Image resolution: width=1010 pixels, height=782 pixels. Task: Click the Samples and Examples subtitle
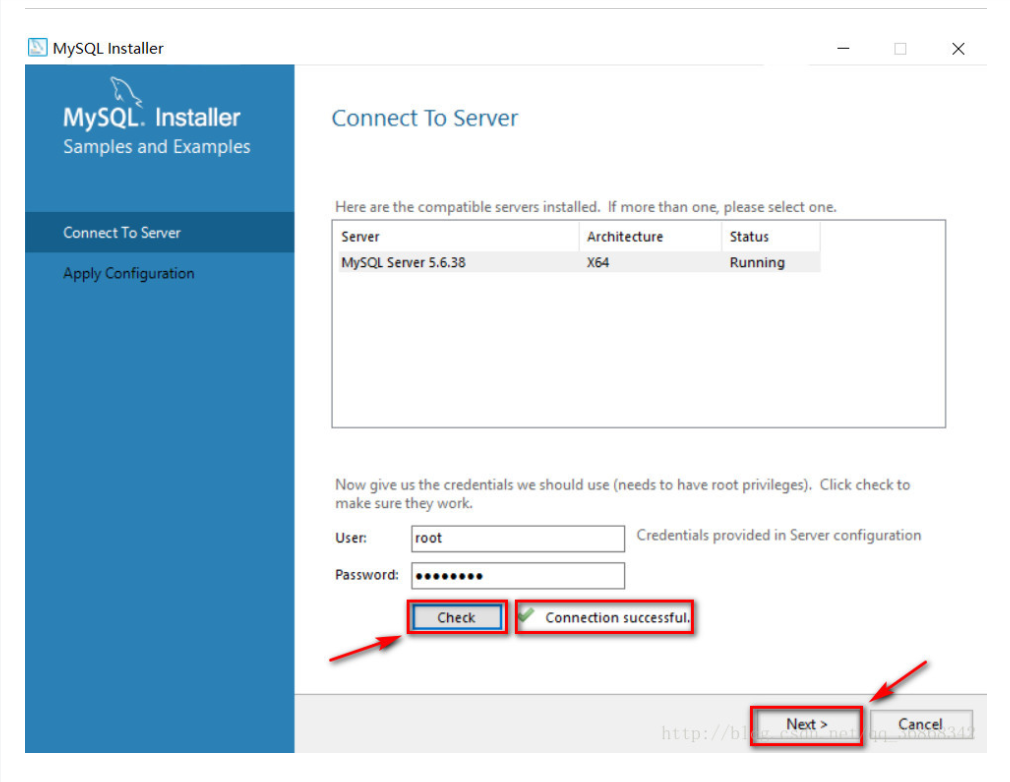[x=157, y=147]
